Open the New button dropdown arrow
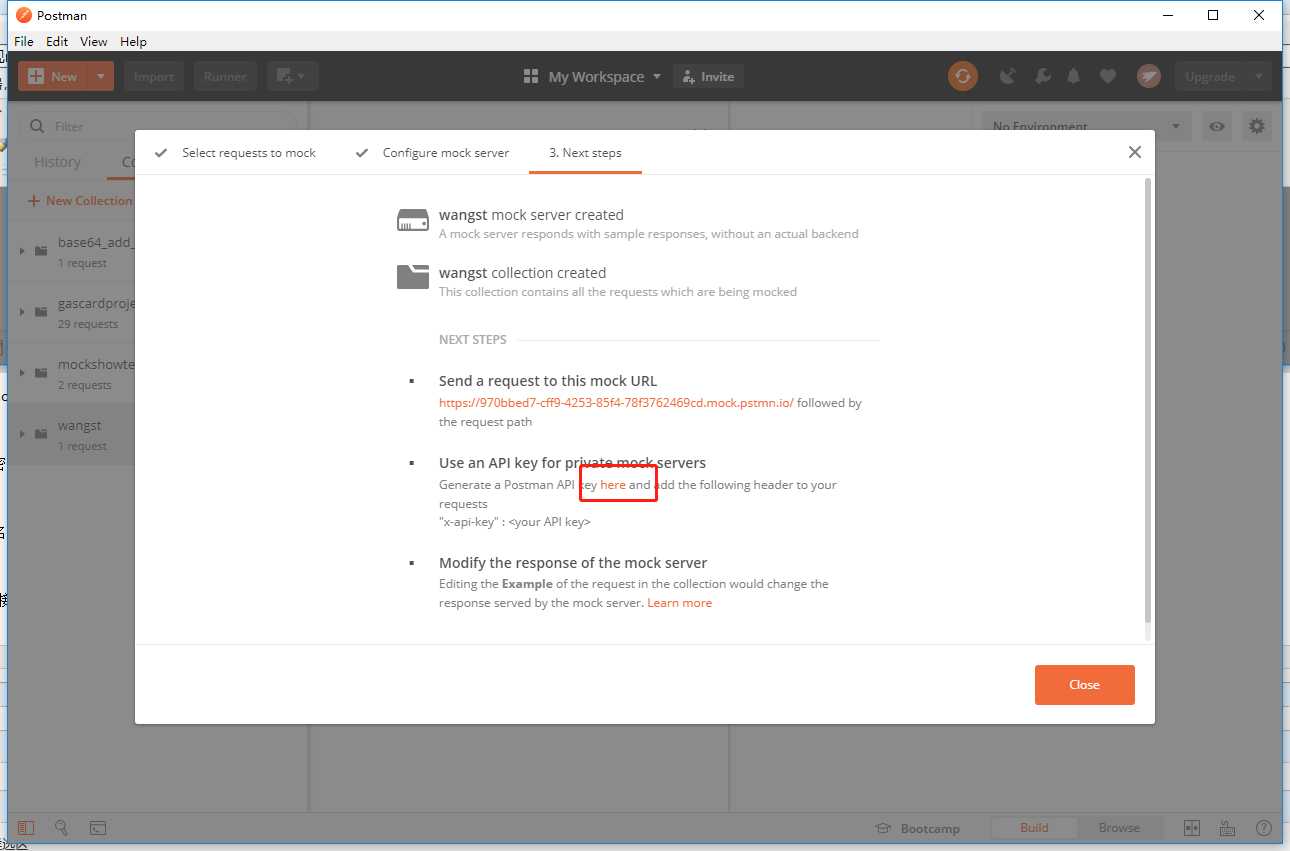Image resolution: width=1290 pixels, height=851 pixels. [101, 76]
